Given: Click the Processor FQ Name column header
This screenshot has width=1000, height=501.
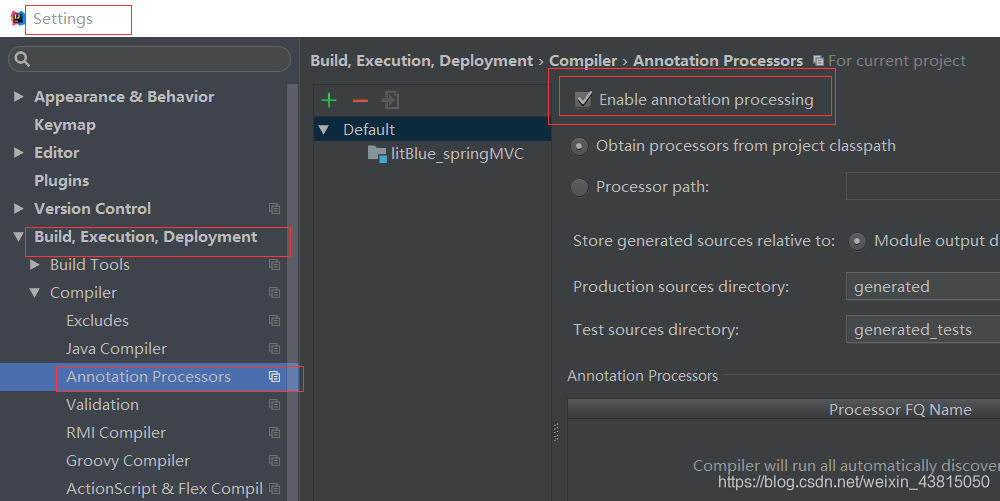Looking at the screenshot, I should 901,410.
